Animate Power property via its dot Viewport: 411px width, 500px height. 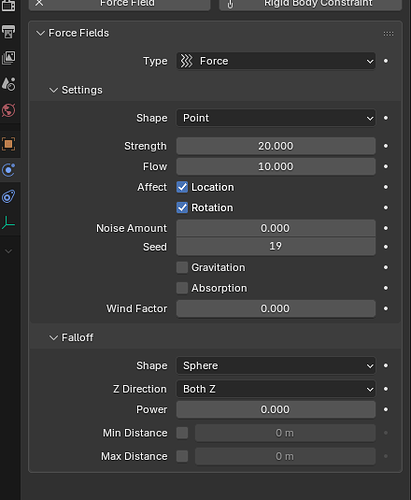pos(386,409)
